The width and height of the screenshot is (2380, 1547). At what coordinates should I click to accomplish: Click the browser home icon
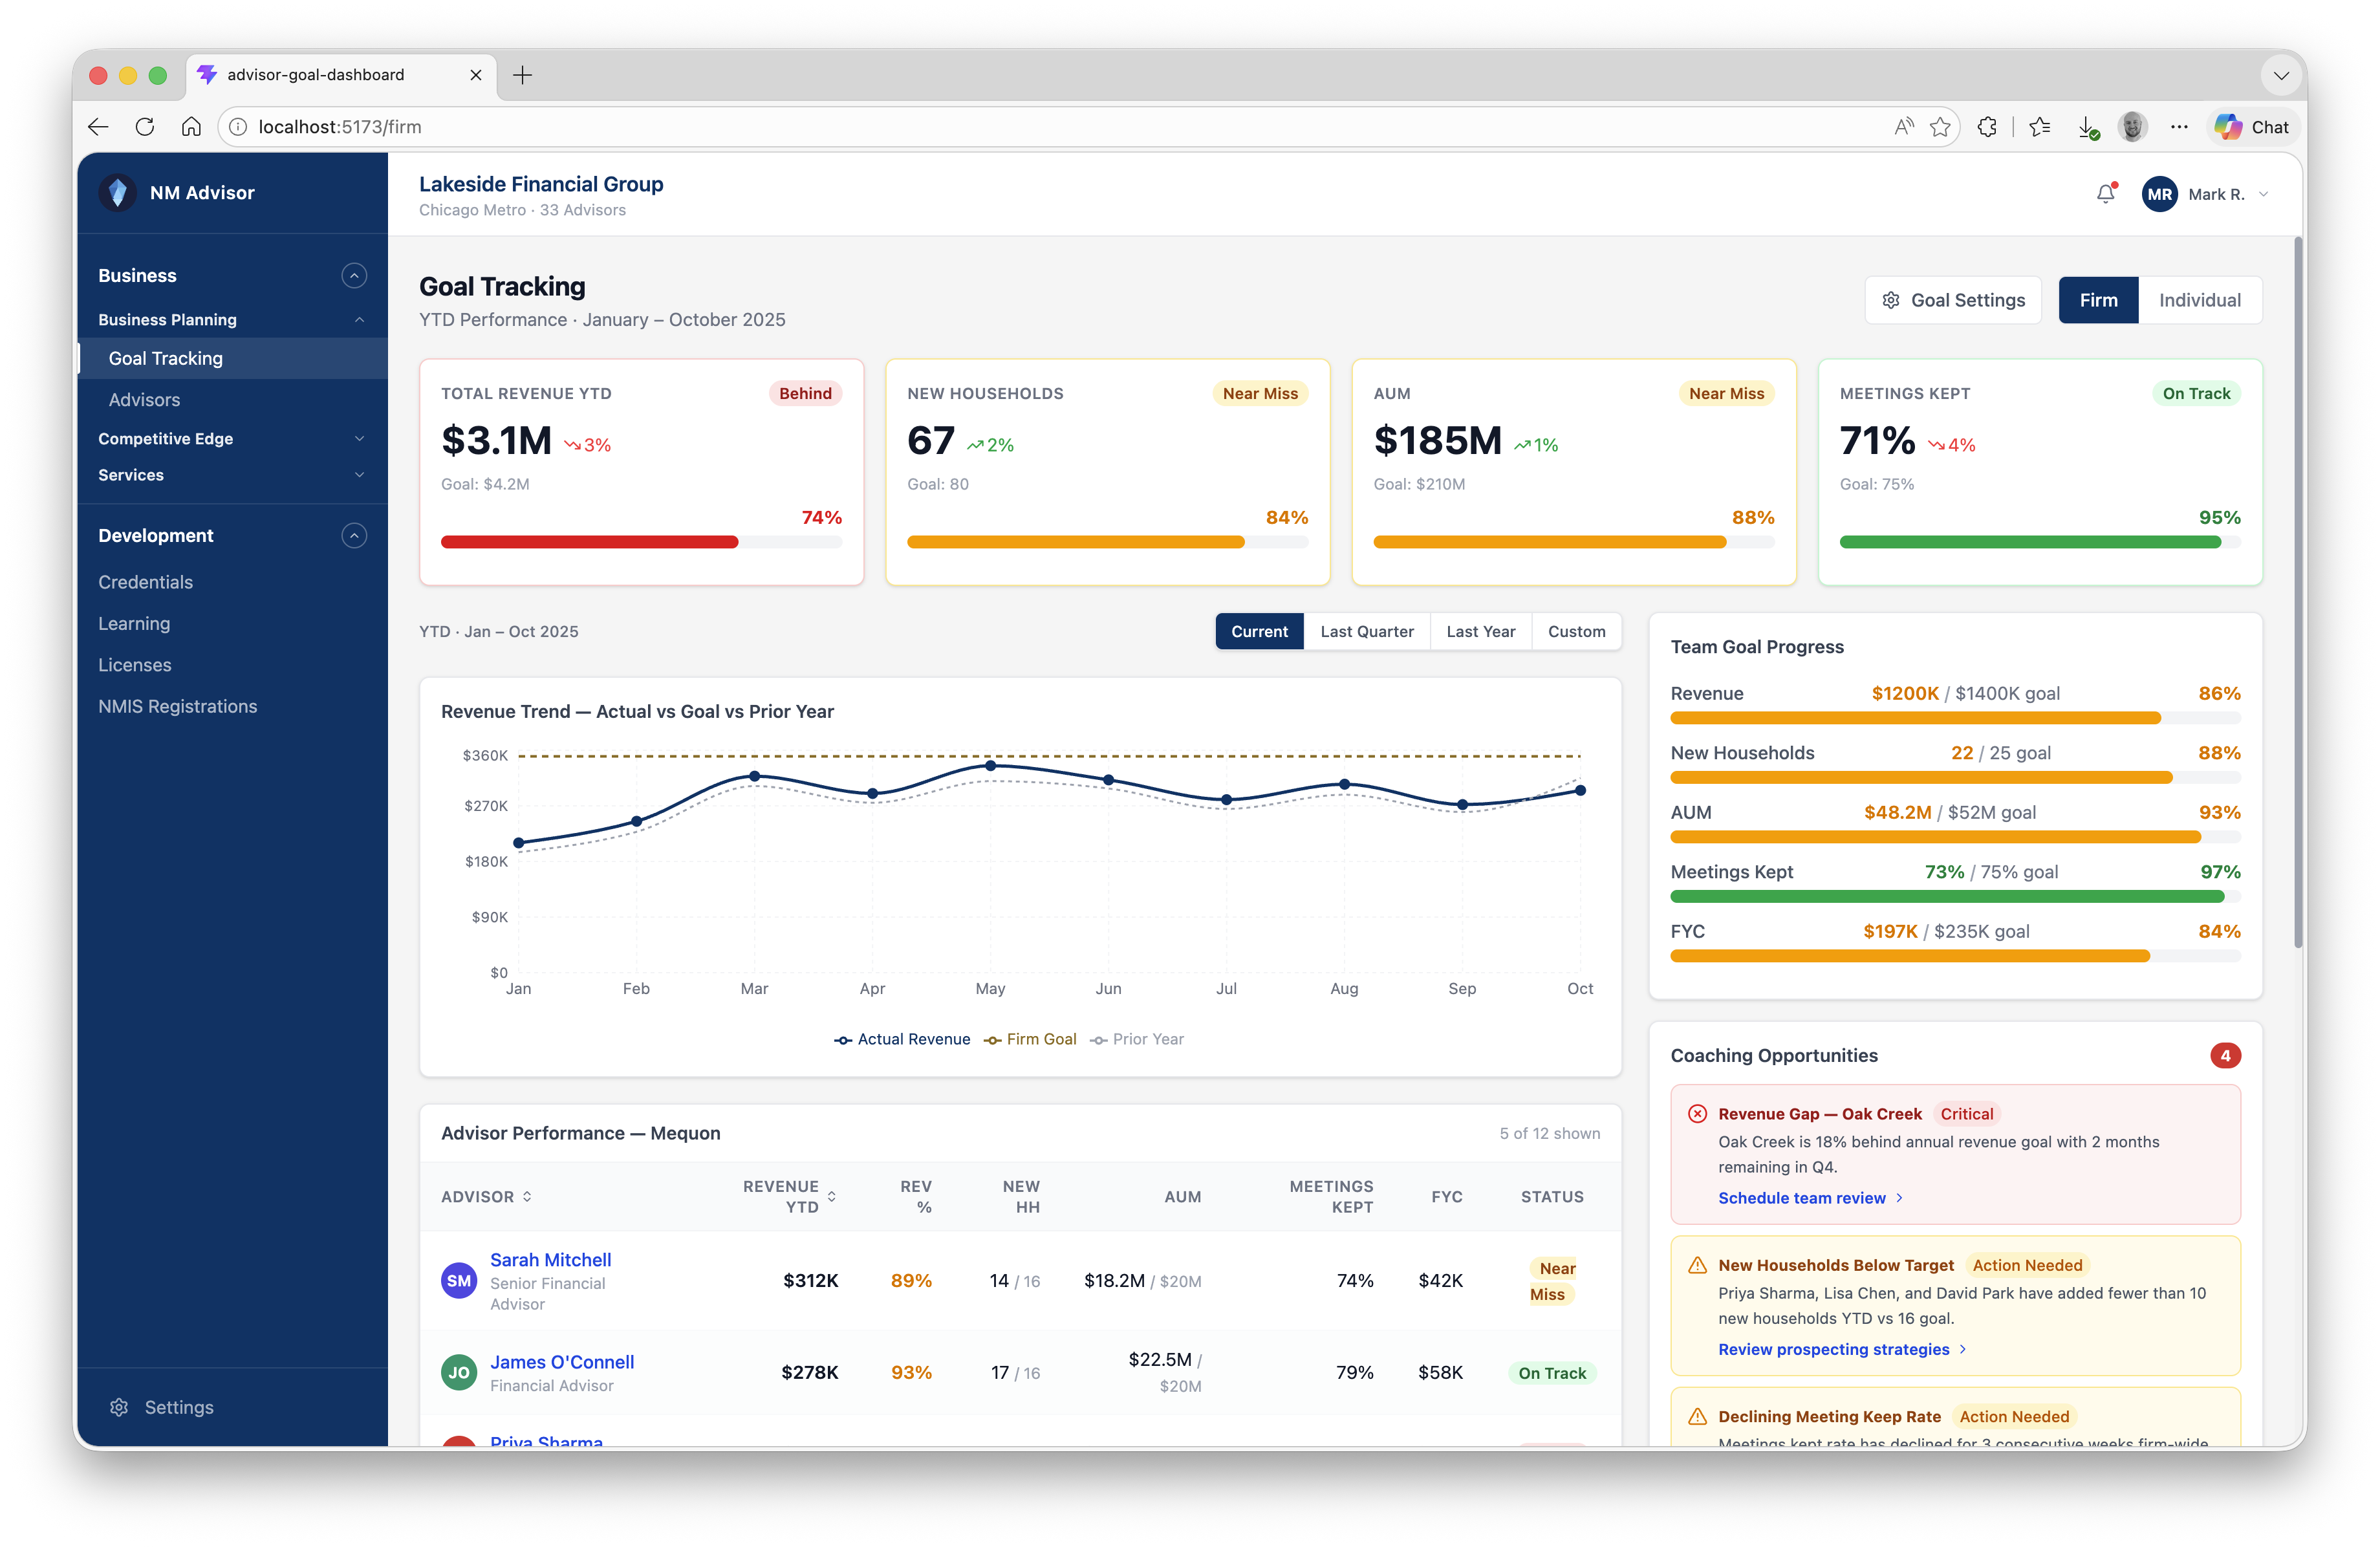tap(191, 127)
